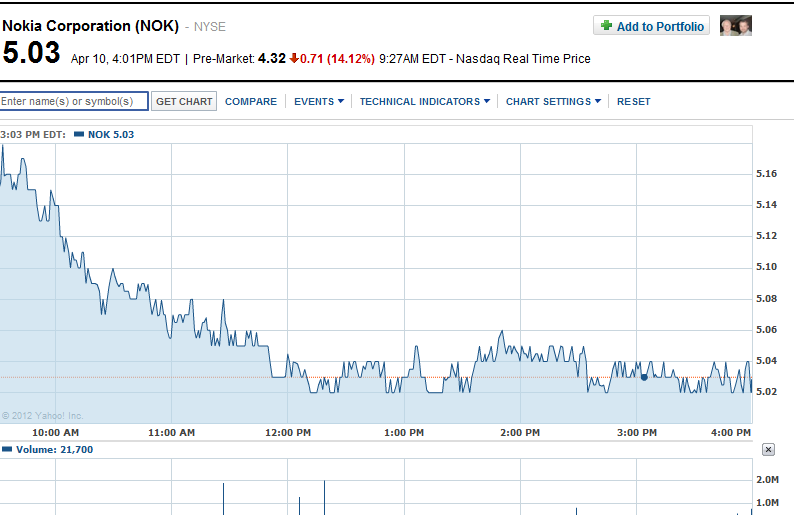Image resolution: width=794 pixels, height=515 pixels.
Task: Click the 11:00 AM time axis label
Action: click(171, 432)
